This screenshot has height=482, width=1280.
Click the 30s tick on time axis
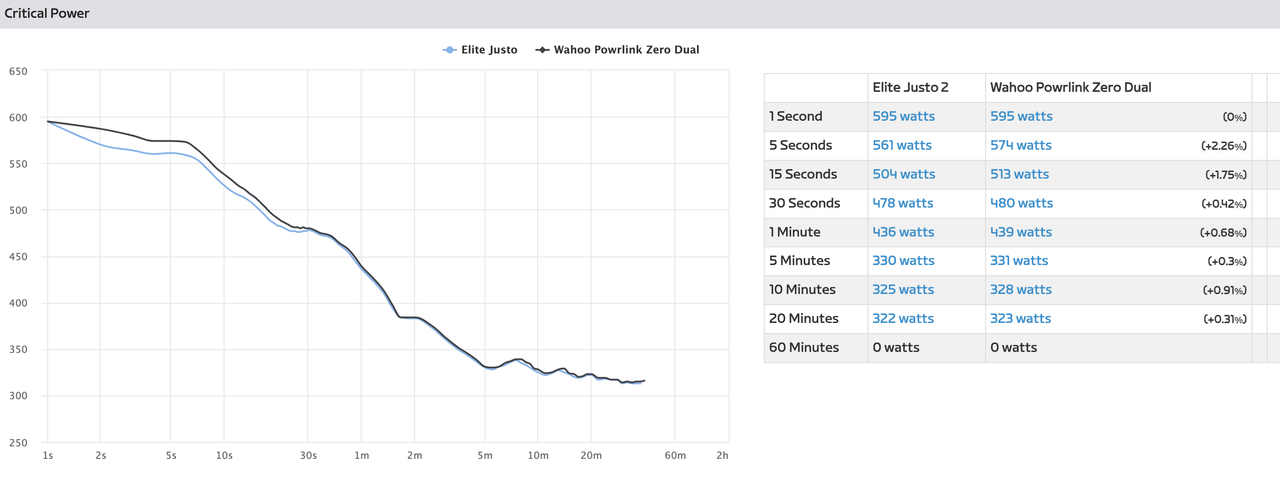pyautogui.click(x=308, y=455)
